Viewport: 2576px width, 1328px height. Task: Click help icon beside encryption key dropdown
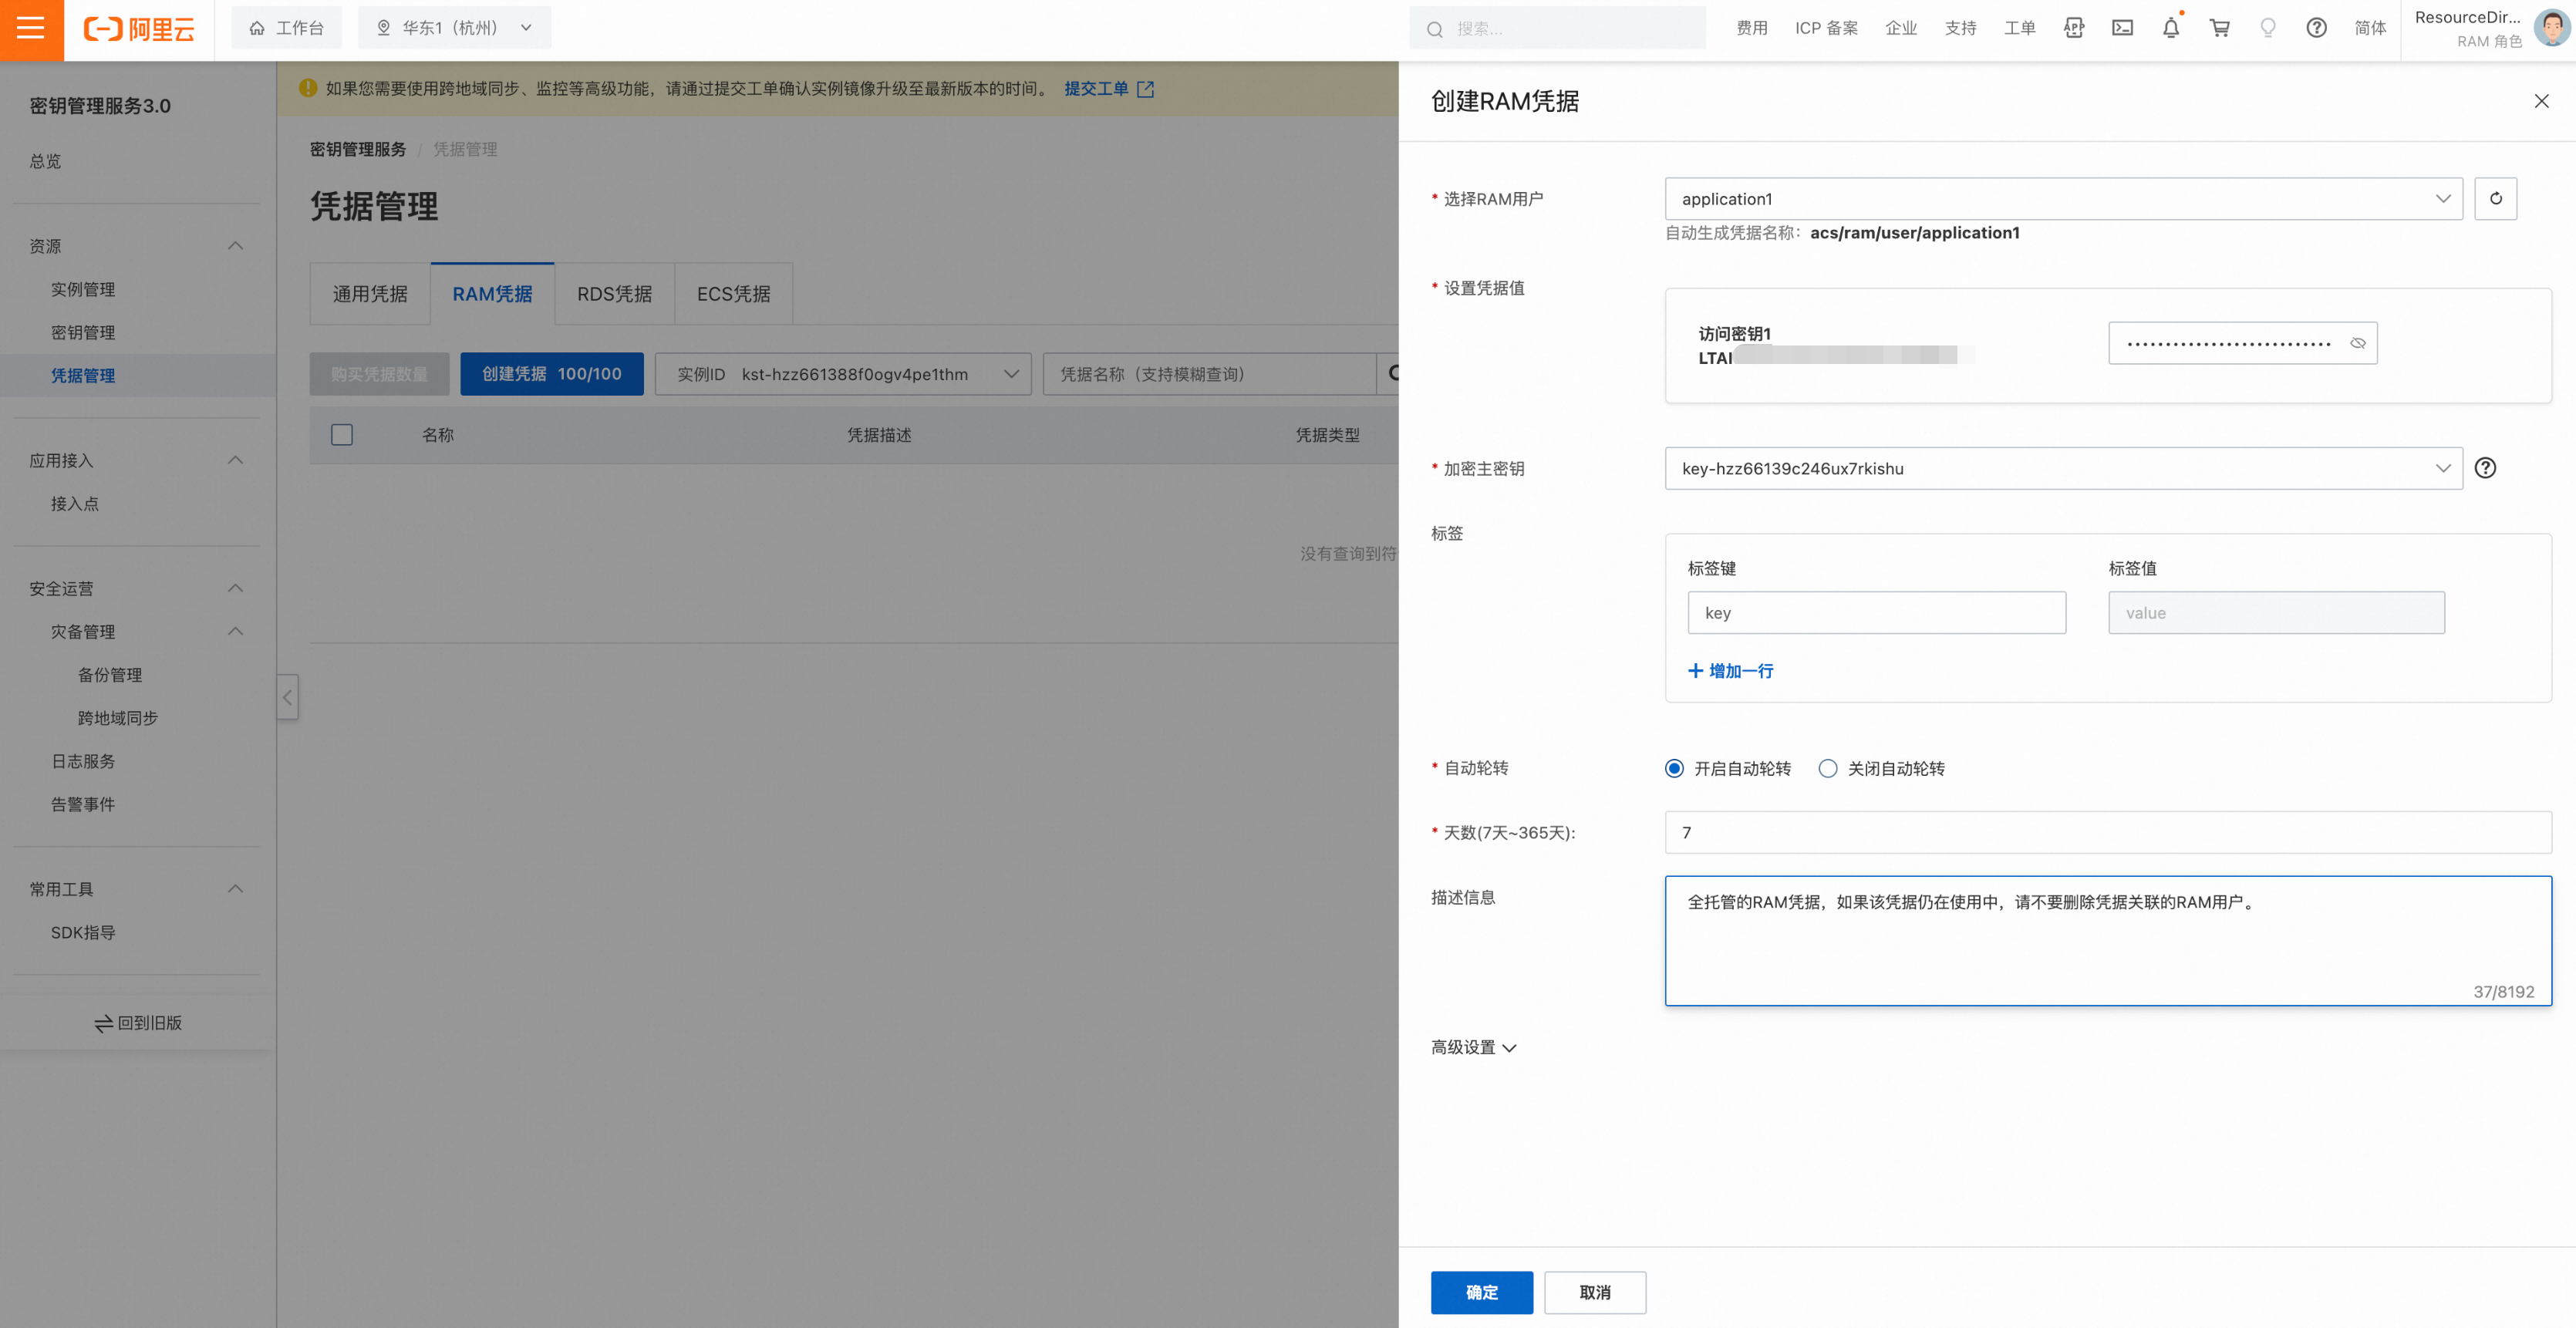2484,468
